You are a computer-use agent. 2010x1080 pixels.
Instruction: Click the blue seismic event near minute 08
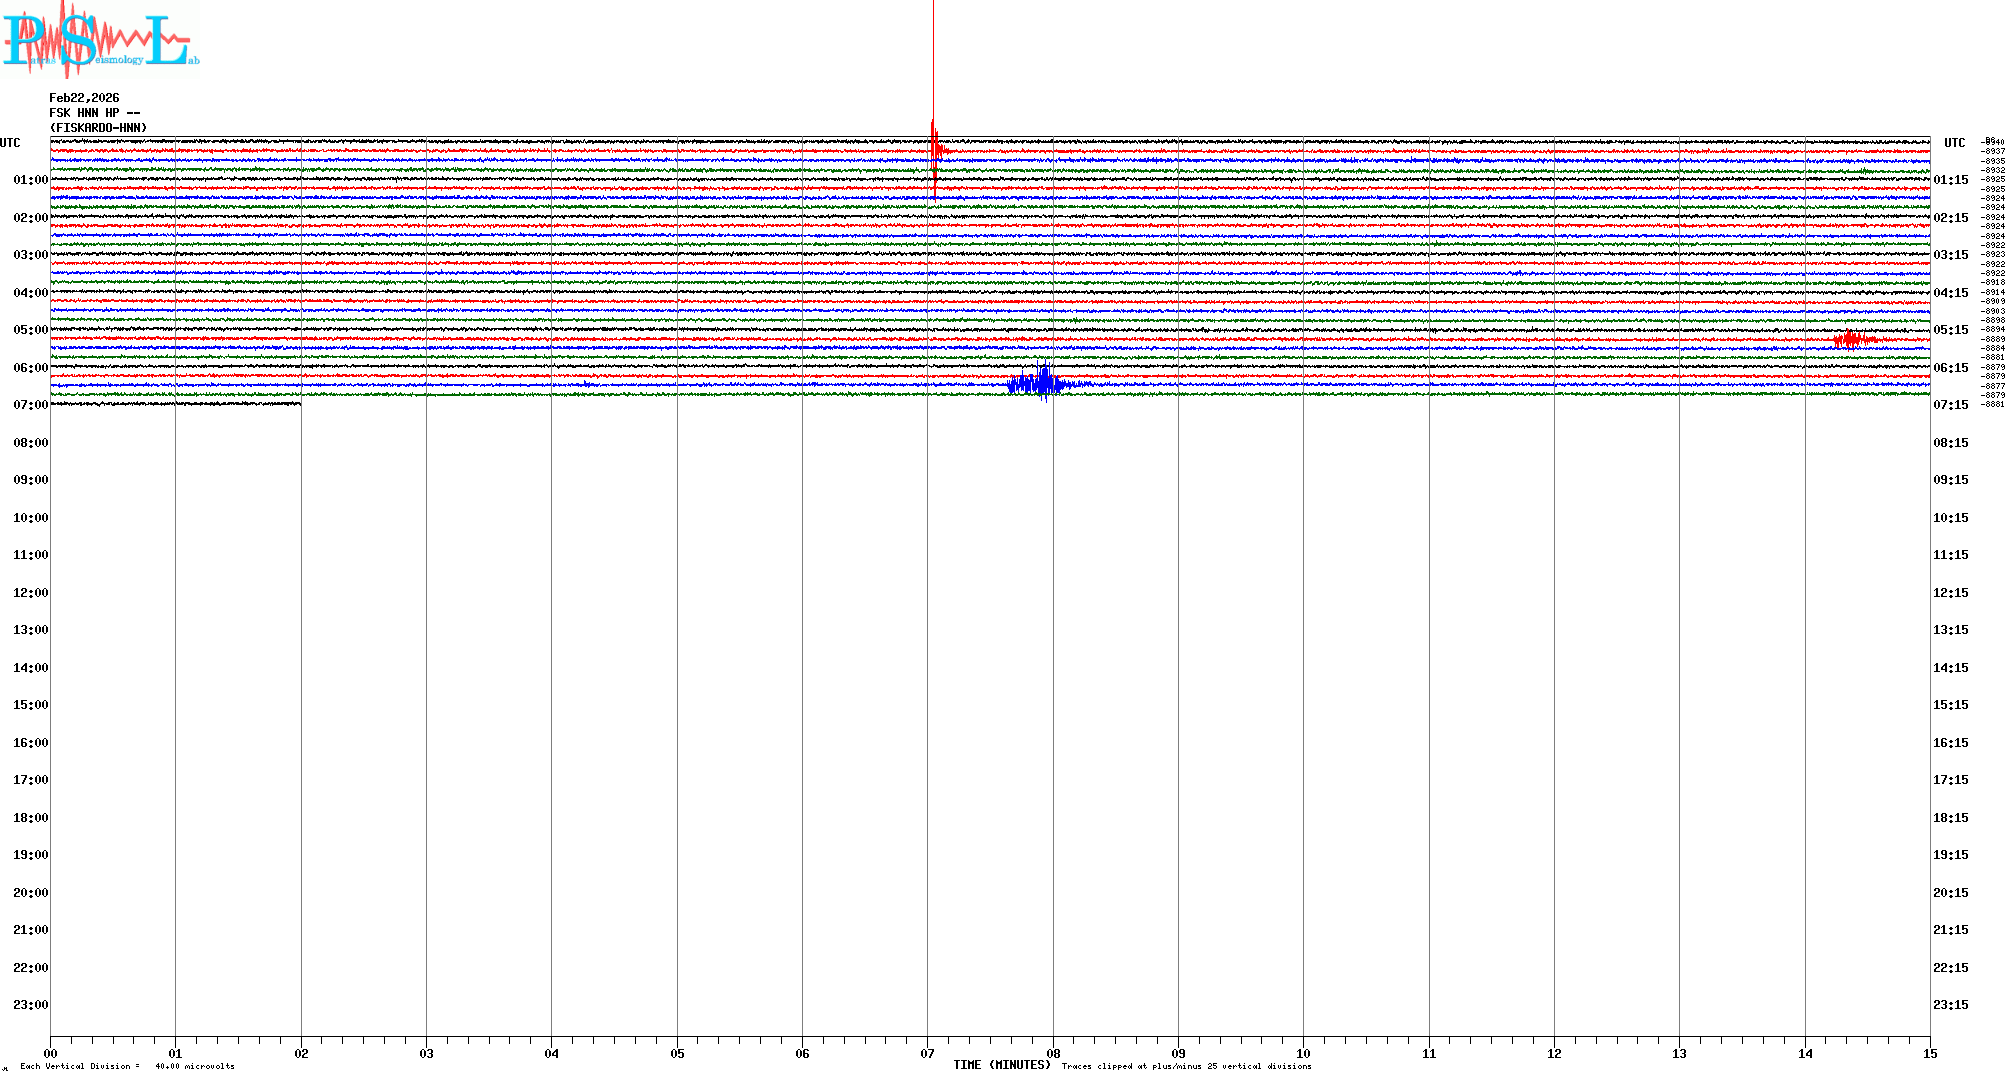tap(1042, 384)
